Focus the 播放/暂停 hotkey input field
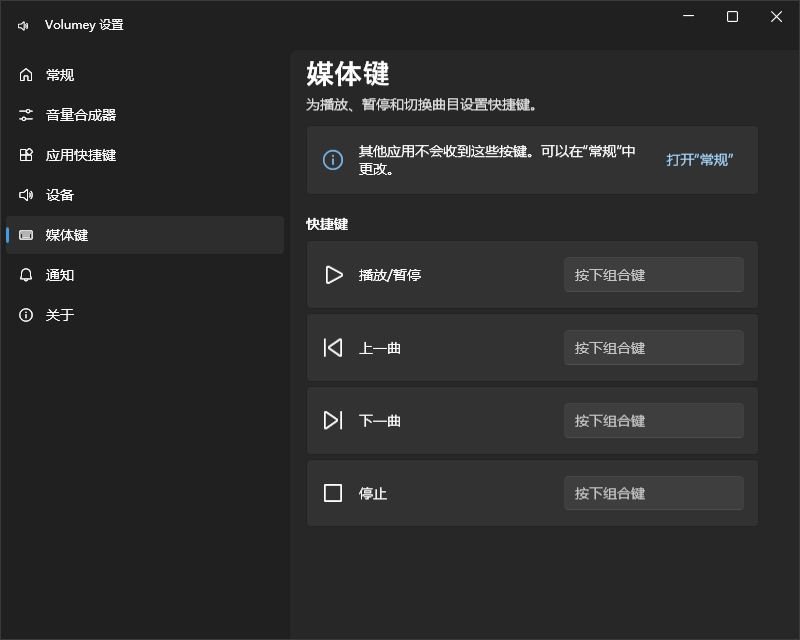This screenshot has height=640, width=800. [654, 275]
